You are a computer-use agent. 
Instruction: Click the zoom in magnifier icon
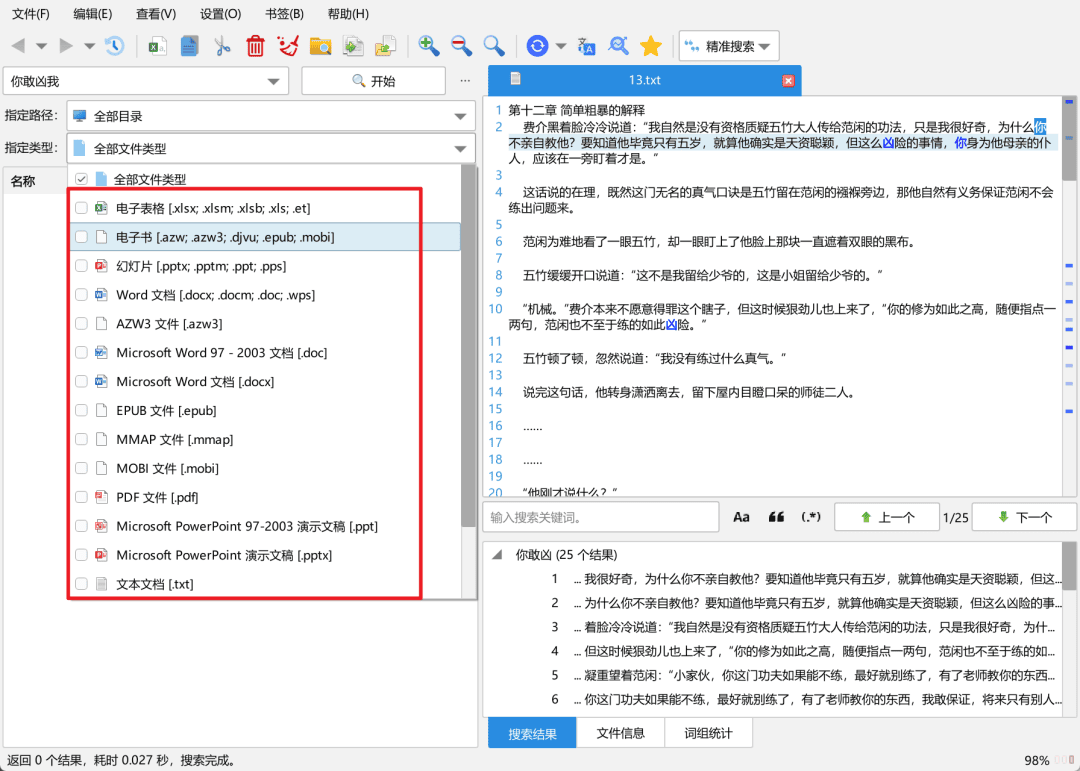point(428,46)
